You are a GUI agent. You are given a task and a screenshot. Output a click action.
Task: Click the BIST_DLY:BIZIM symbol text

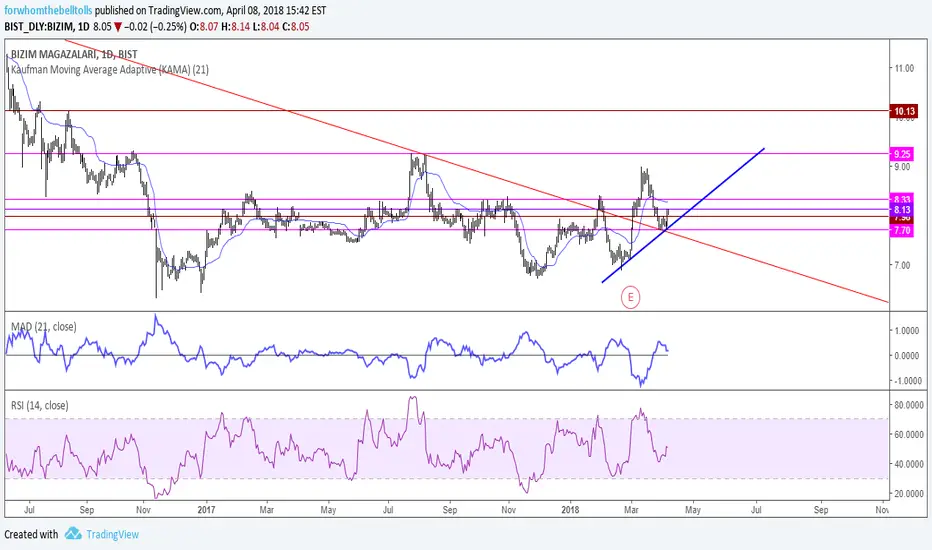click(x=39, y=27)
